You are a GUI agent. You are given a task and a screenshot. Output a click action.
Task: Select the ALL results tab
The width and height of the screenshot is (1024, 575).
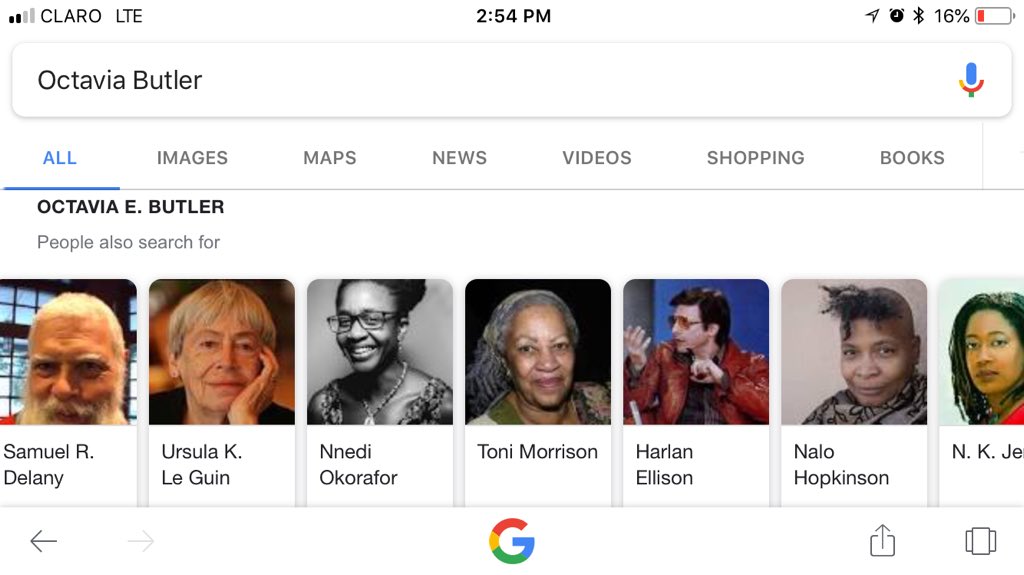click(x=59, y=158)
